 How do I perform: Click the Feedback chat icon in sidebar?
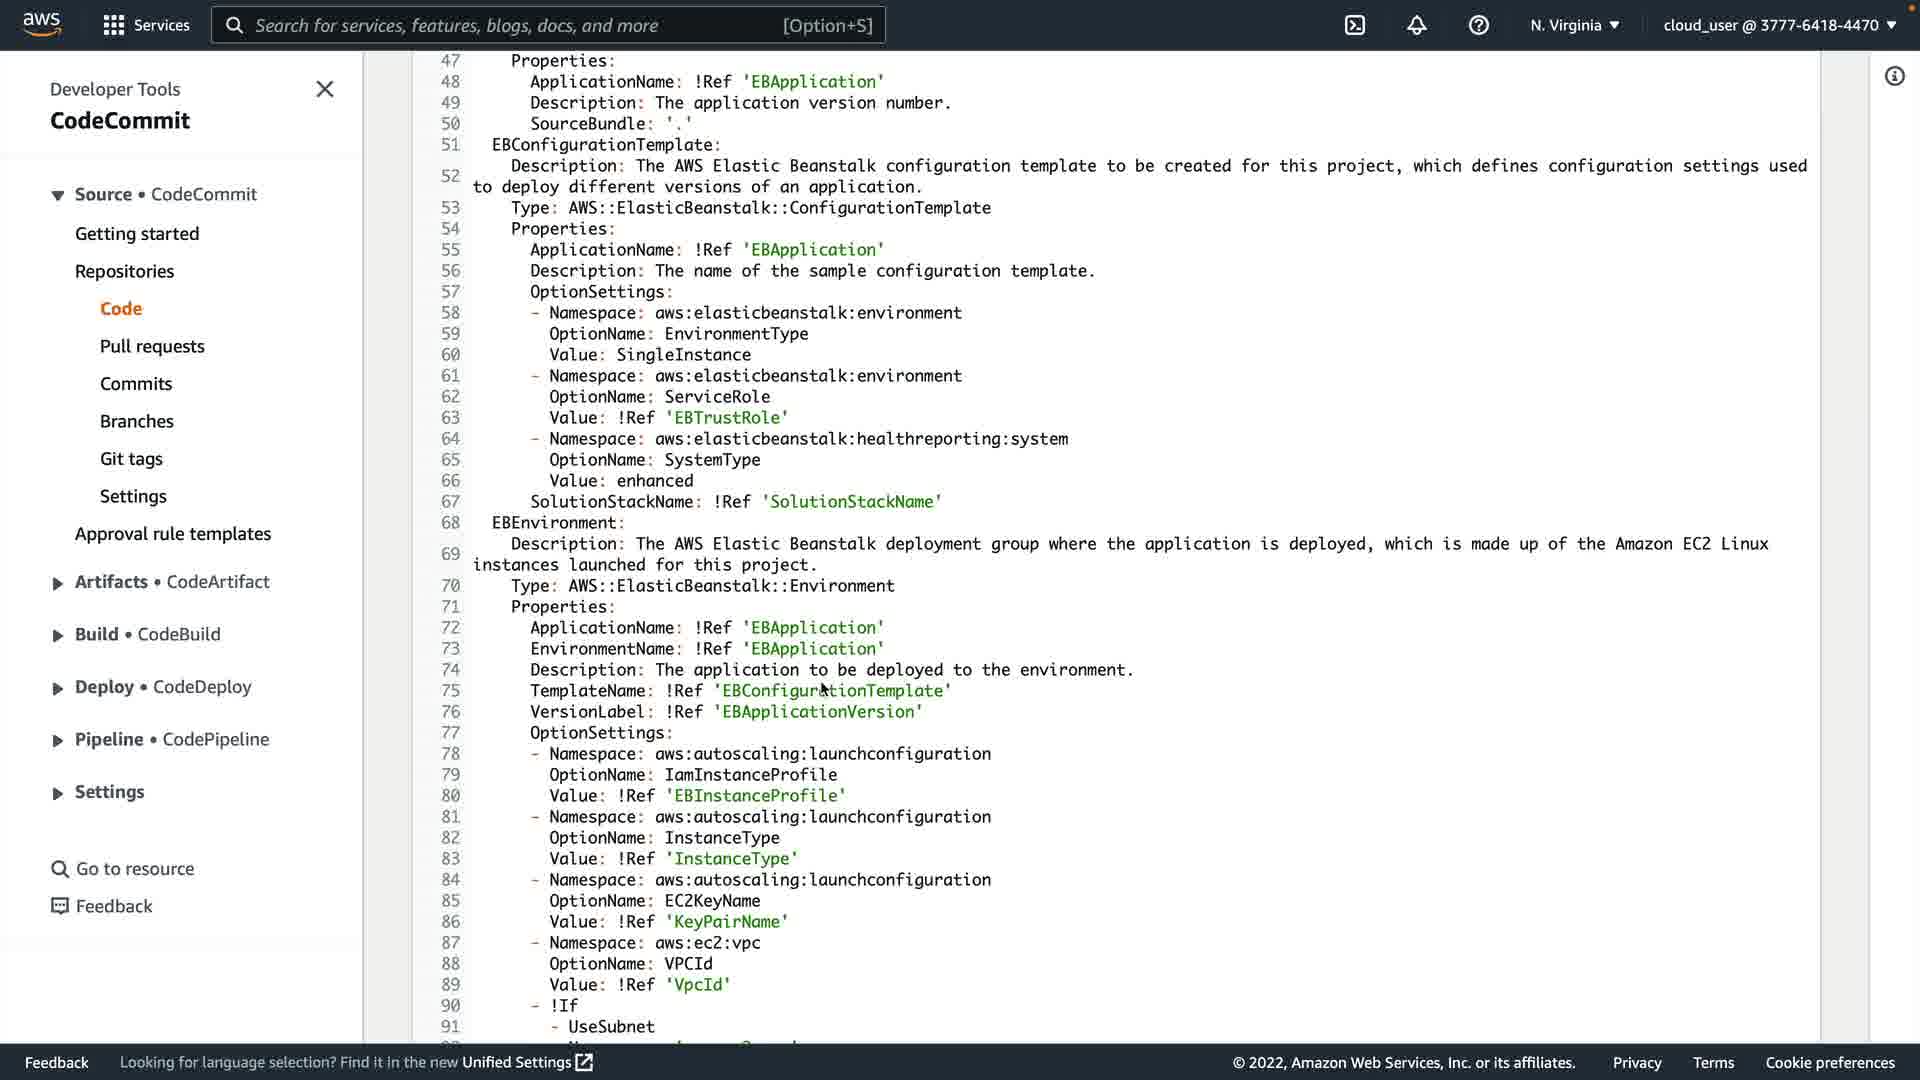pyautogui.click(x=60, y=906)
